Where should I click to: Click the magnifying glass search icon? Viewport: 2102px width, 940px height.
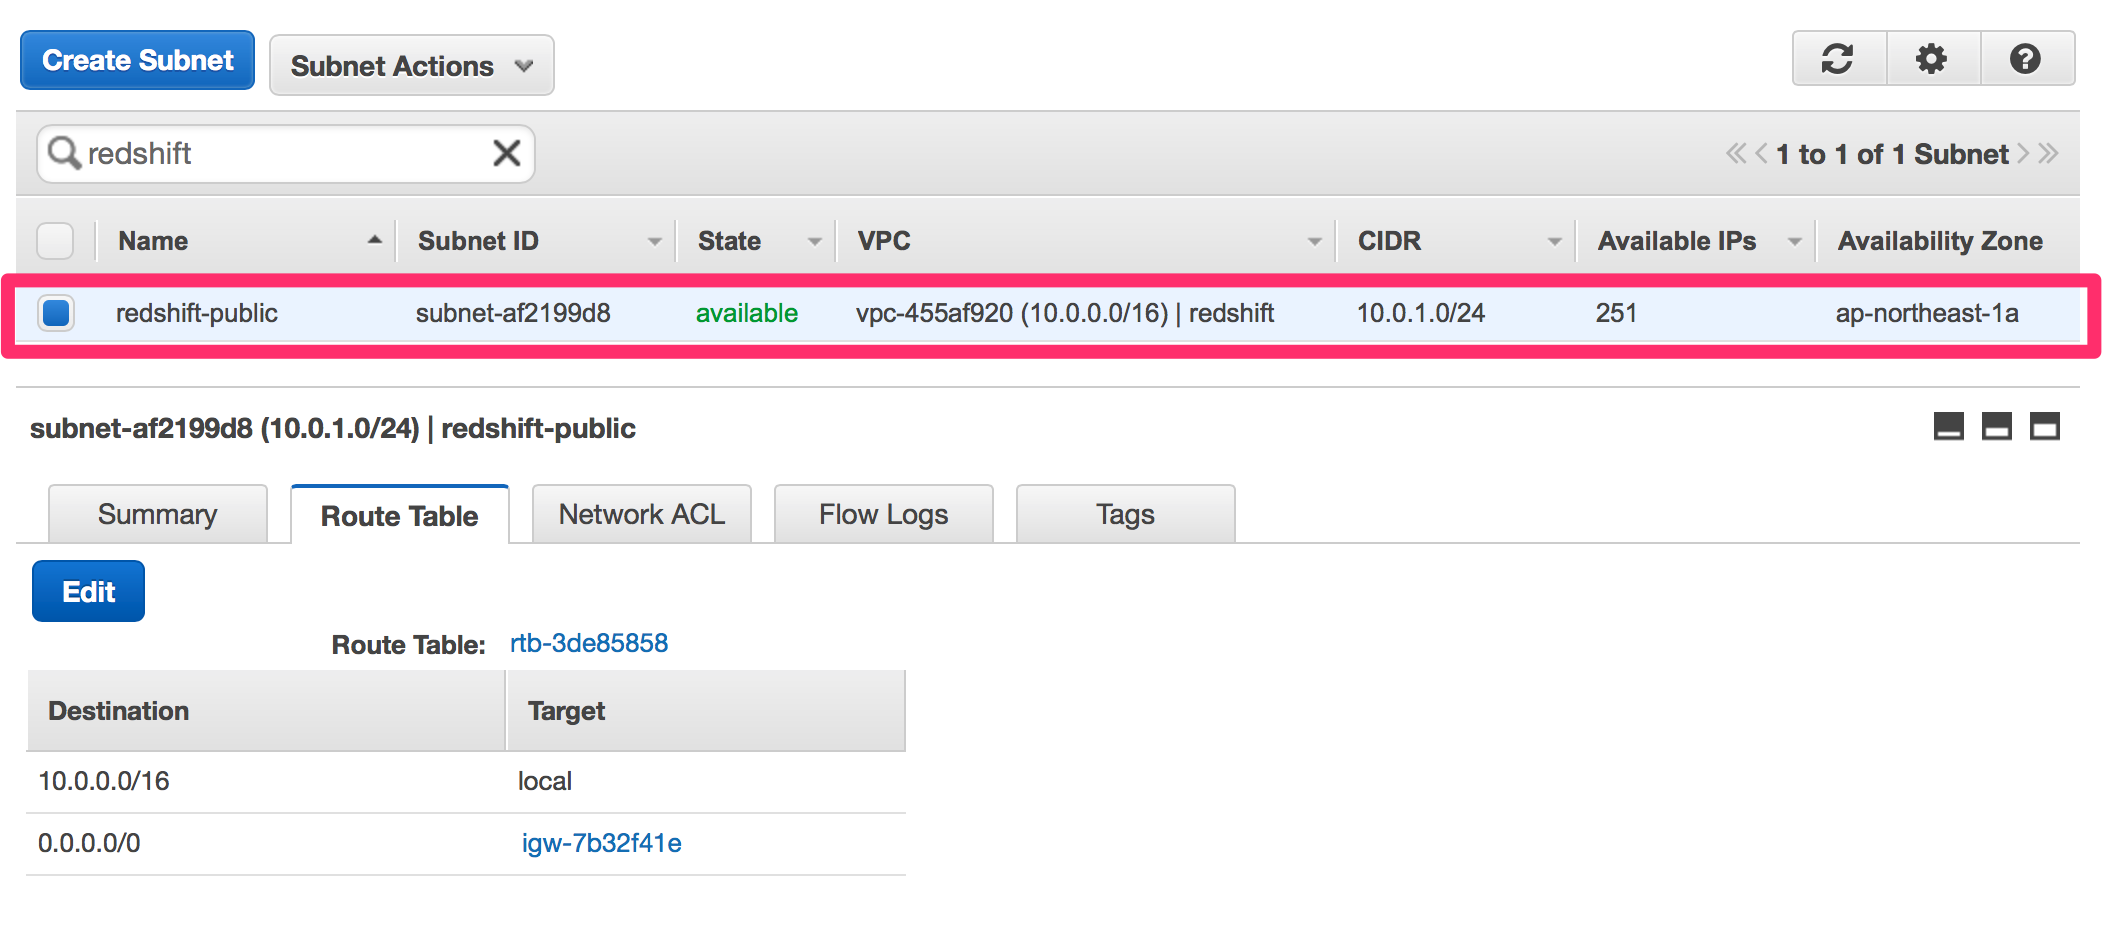(x=64, y=153)
